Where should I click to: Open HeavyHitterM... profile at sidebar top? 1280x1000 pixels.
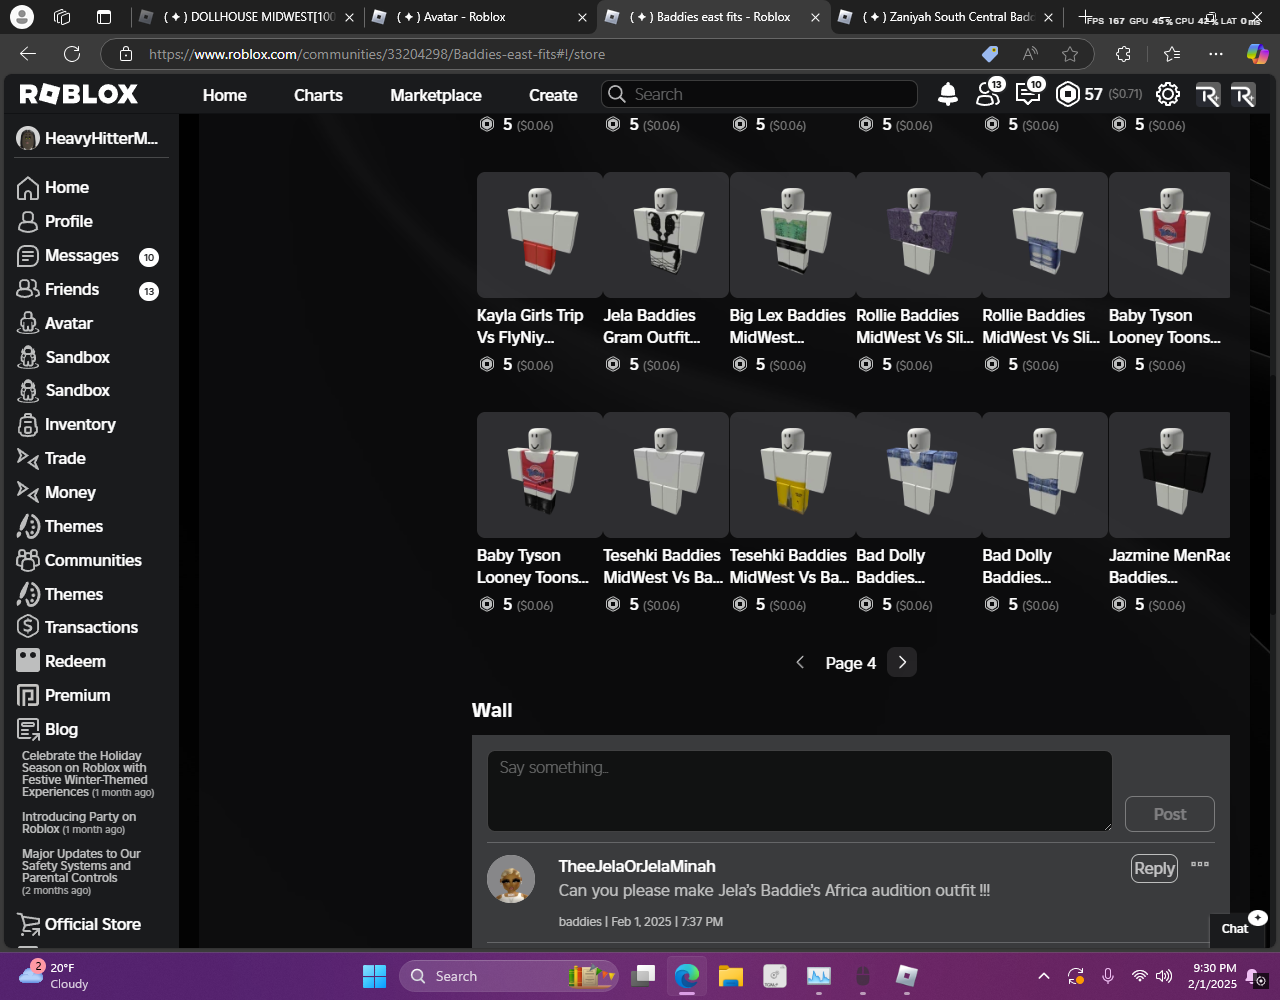[87, 138]
